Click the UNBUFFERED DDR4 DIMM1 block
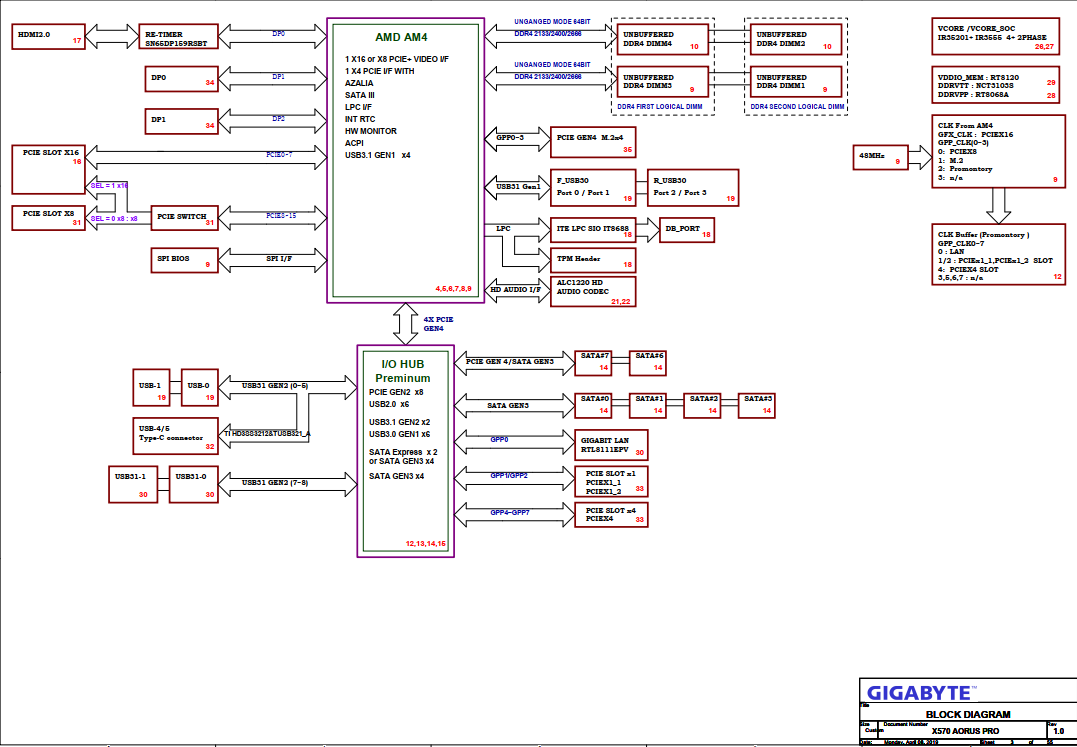 796,82
